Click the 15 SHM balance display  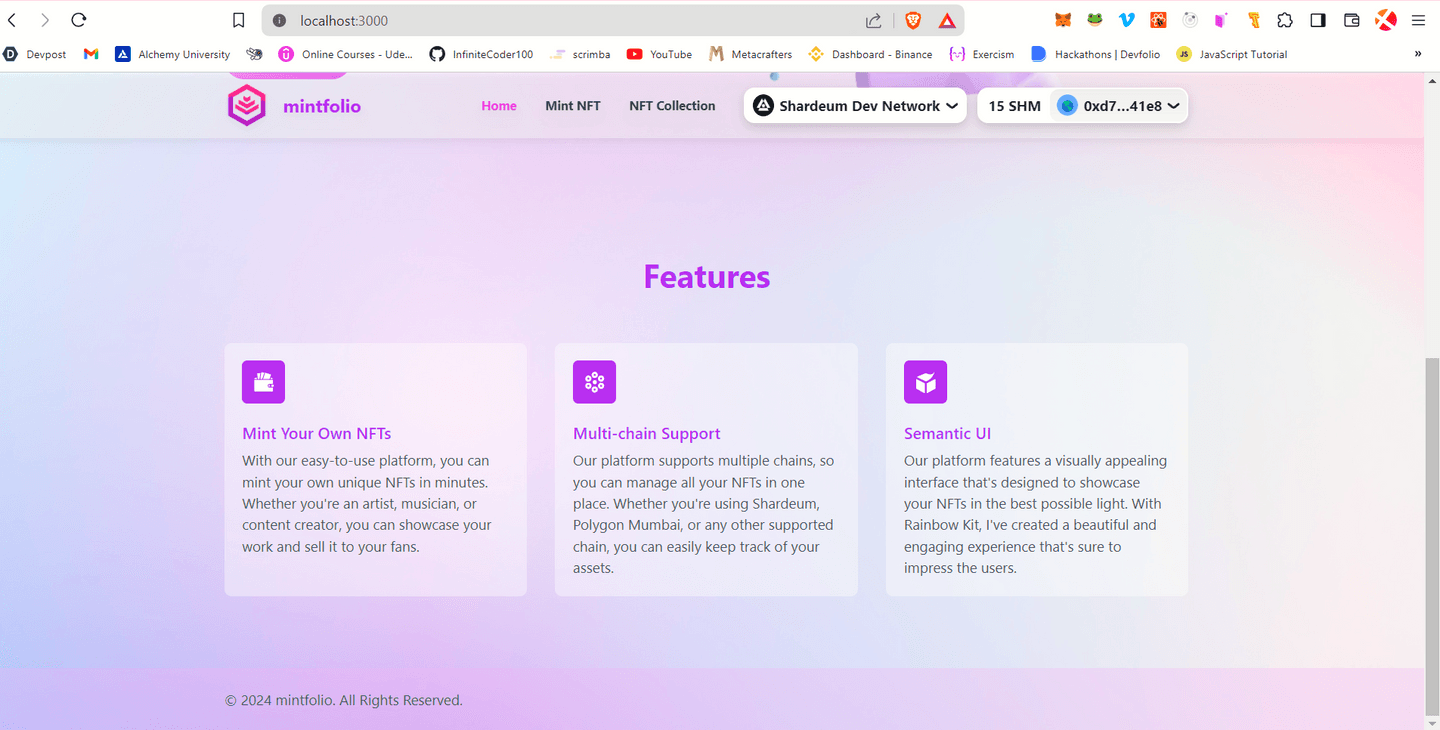(x=1015, y=105)
